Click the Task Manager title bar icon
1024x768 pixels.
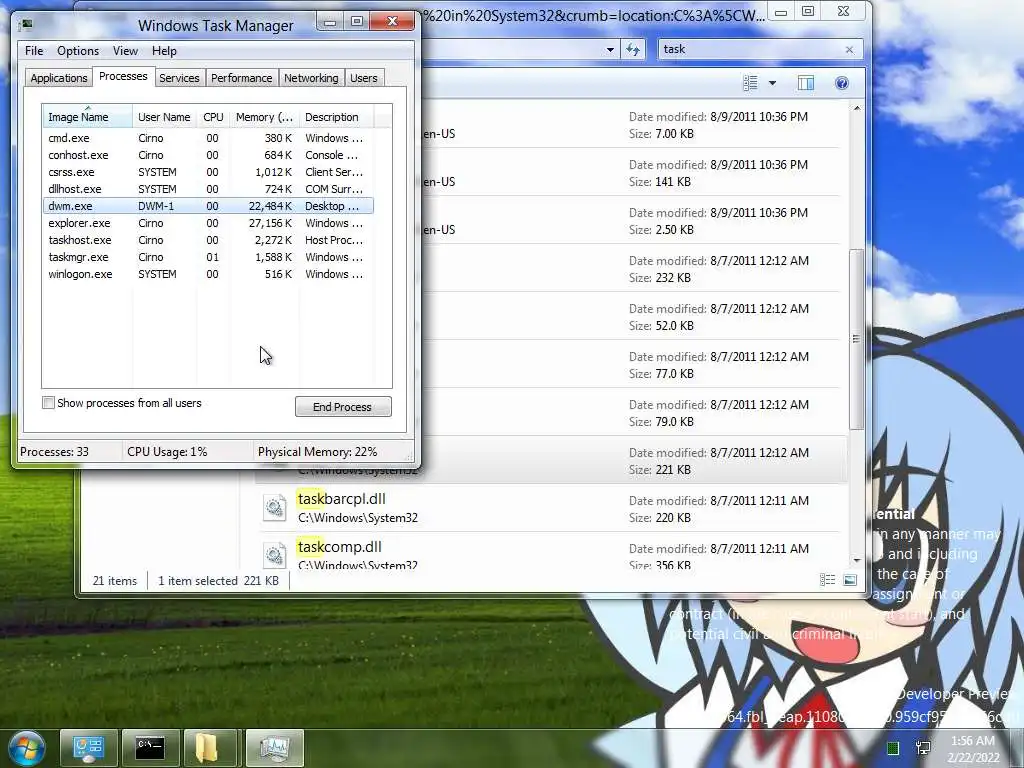pyautogui.click(x=26, y=25)
